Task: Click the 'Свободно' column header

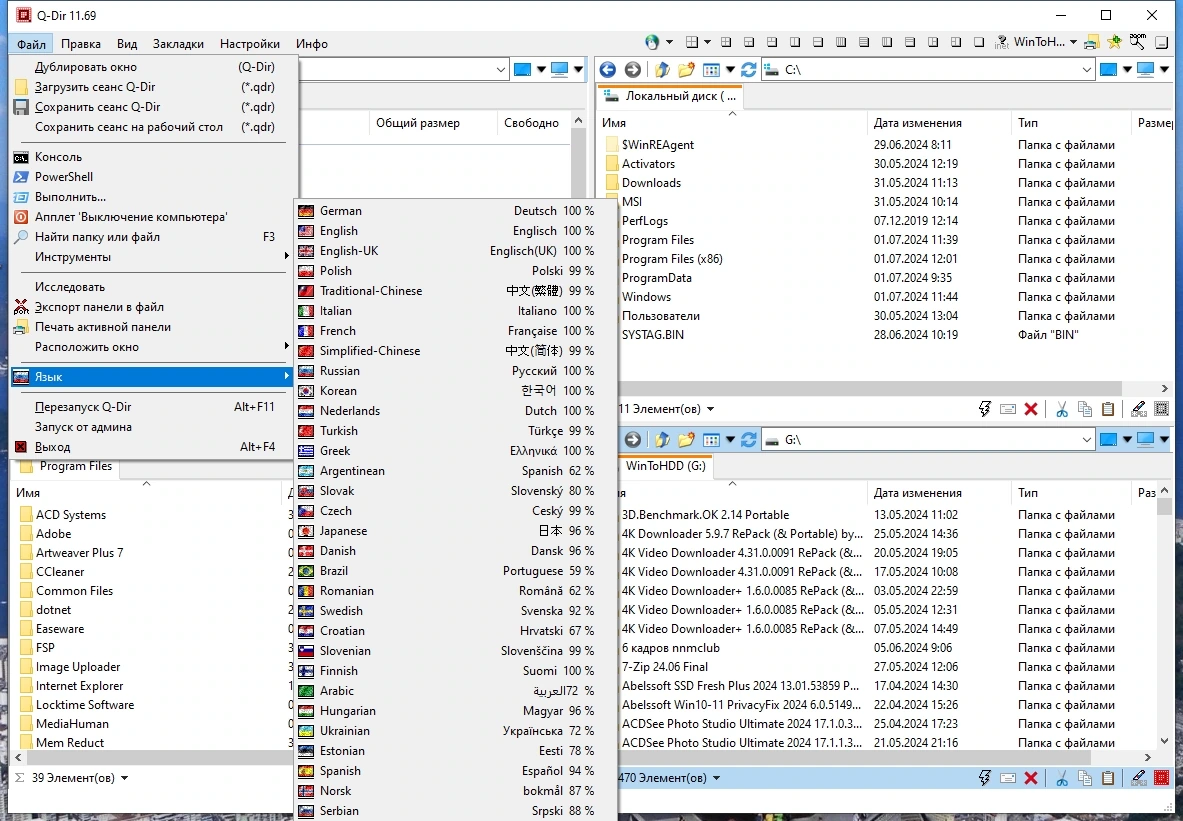Action: click(532, 123)
